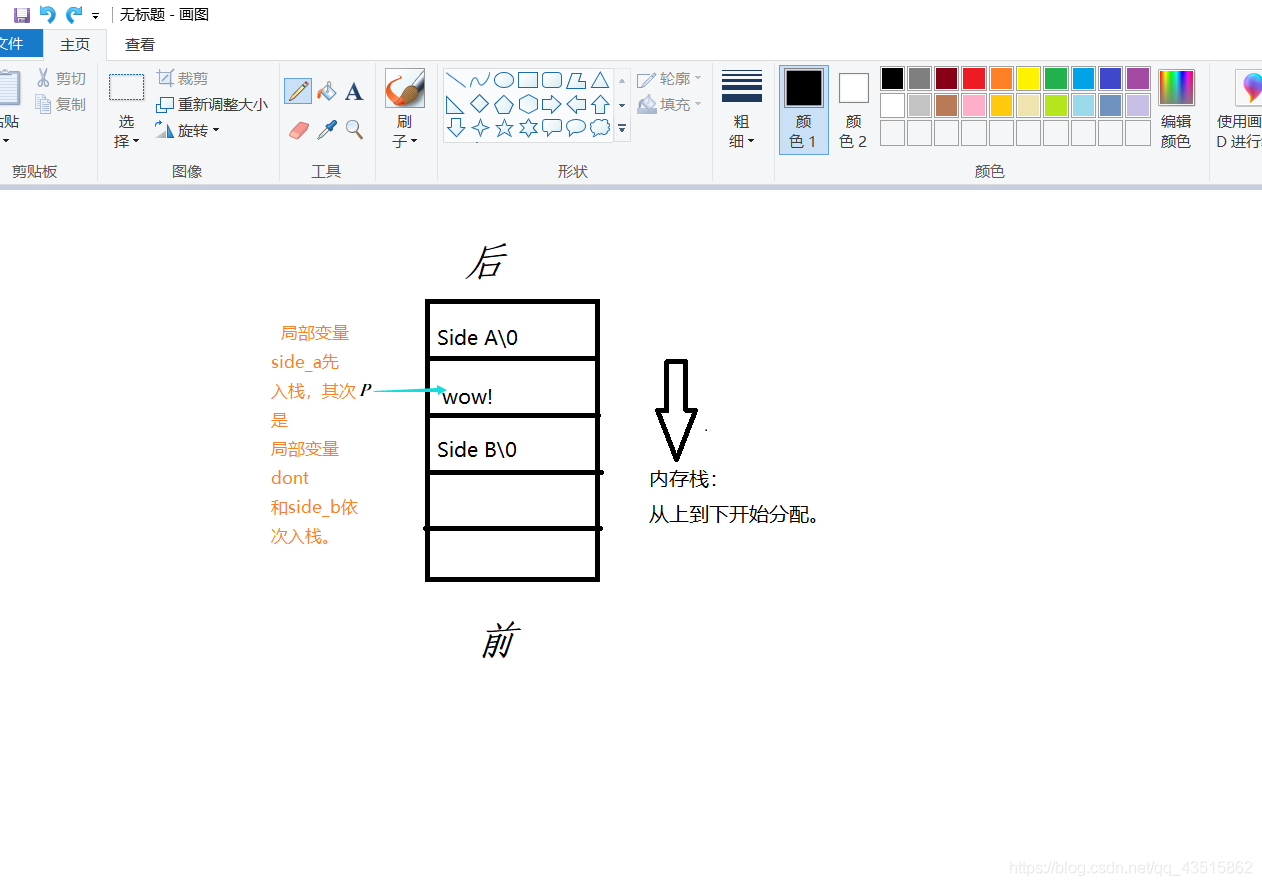Click the dashed rectangle selection tool
Image resolution: width=1262 pixels, height=886 pixels.
[x=127, y=87]
